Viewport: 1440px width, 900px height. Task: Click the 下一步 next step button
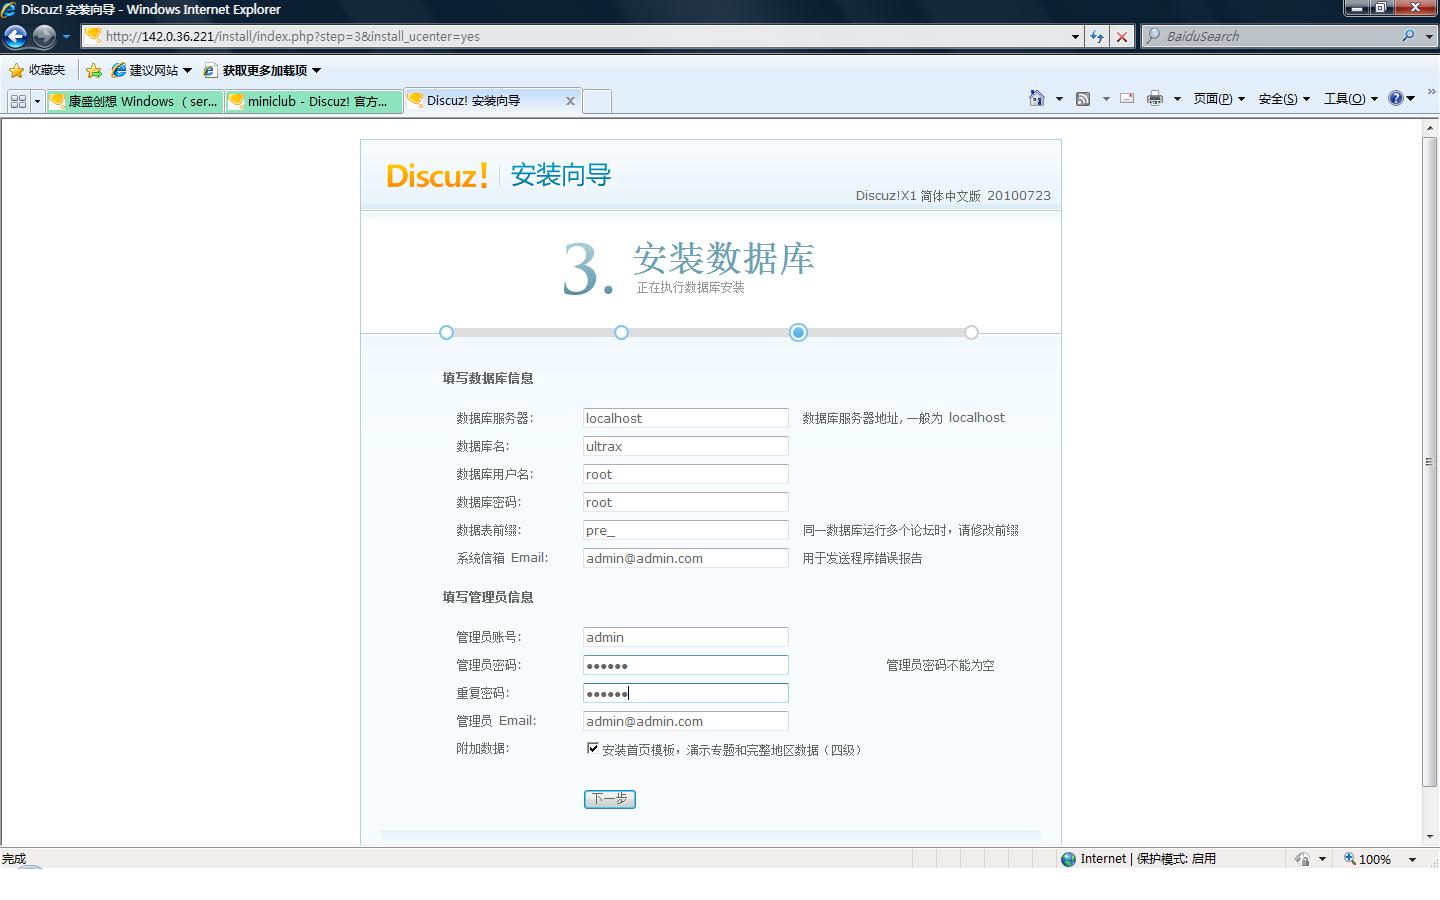point(610,799)
